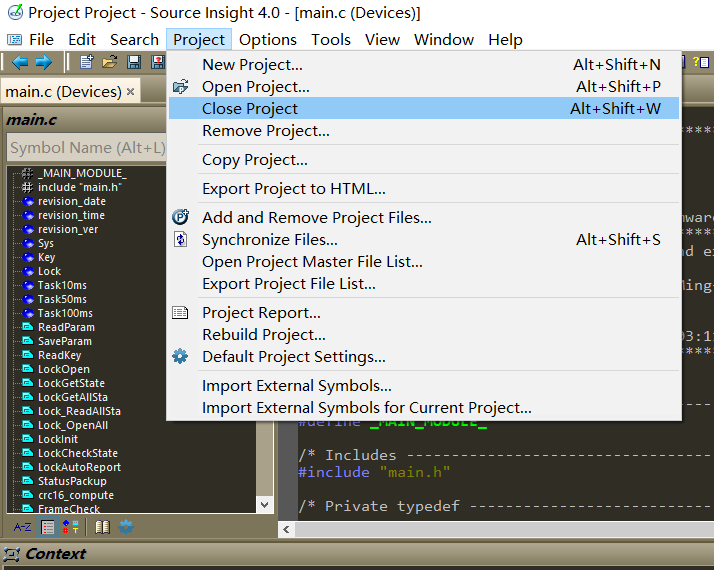Open the File menu
Image resolution: width=714 pixels, height=570 pixels.
click(x=41, y=40)
